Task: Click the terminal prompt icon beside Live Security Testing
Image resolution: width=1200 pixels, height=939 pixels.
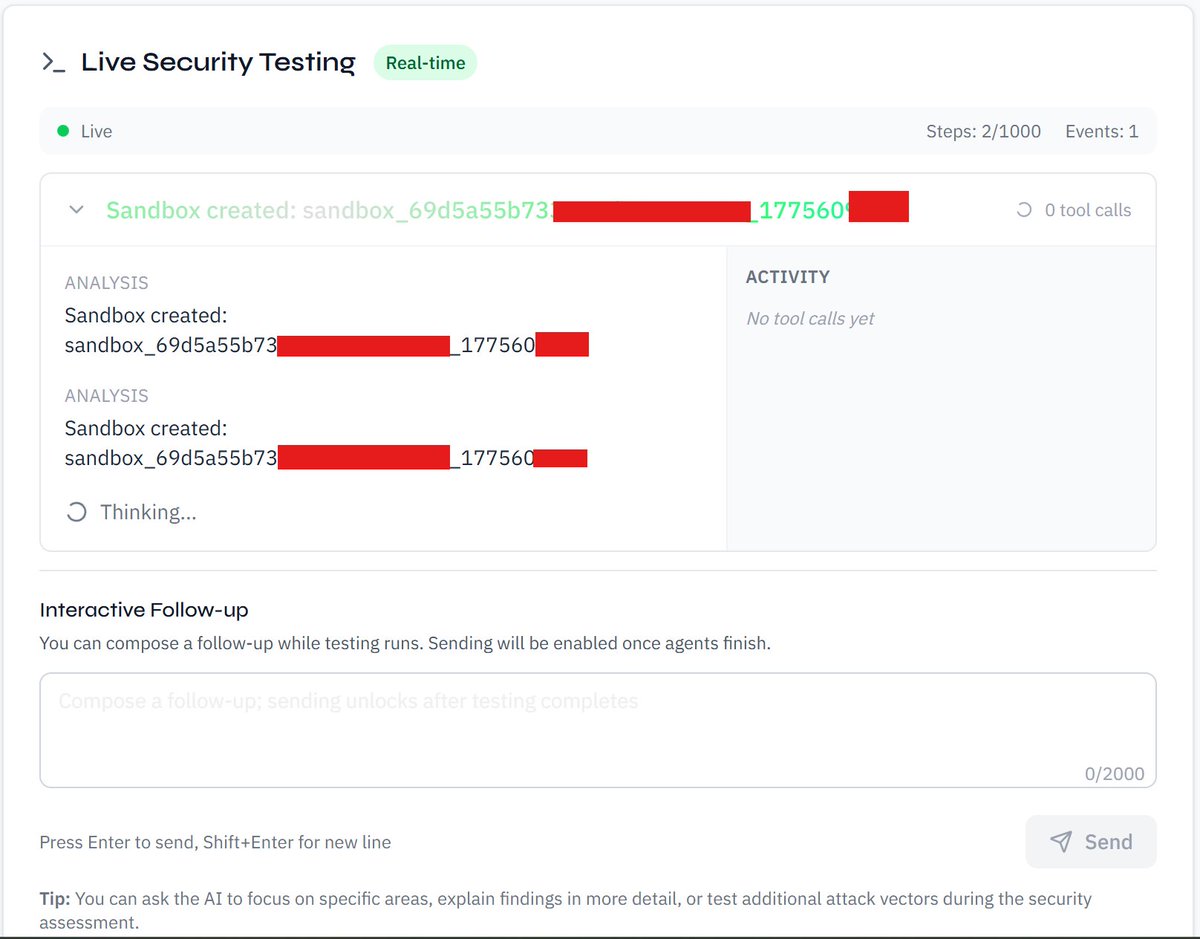Action: pos(53,63)
